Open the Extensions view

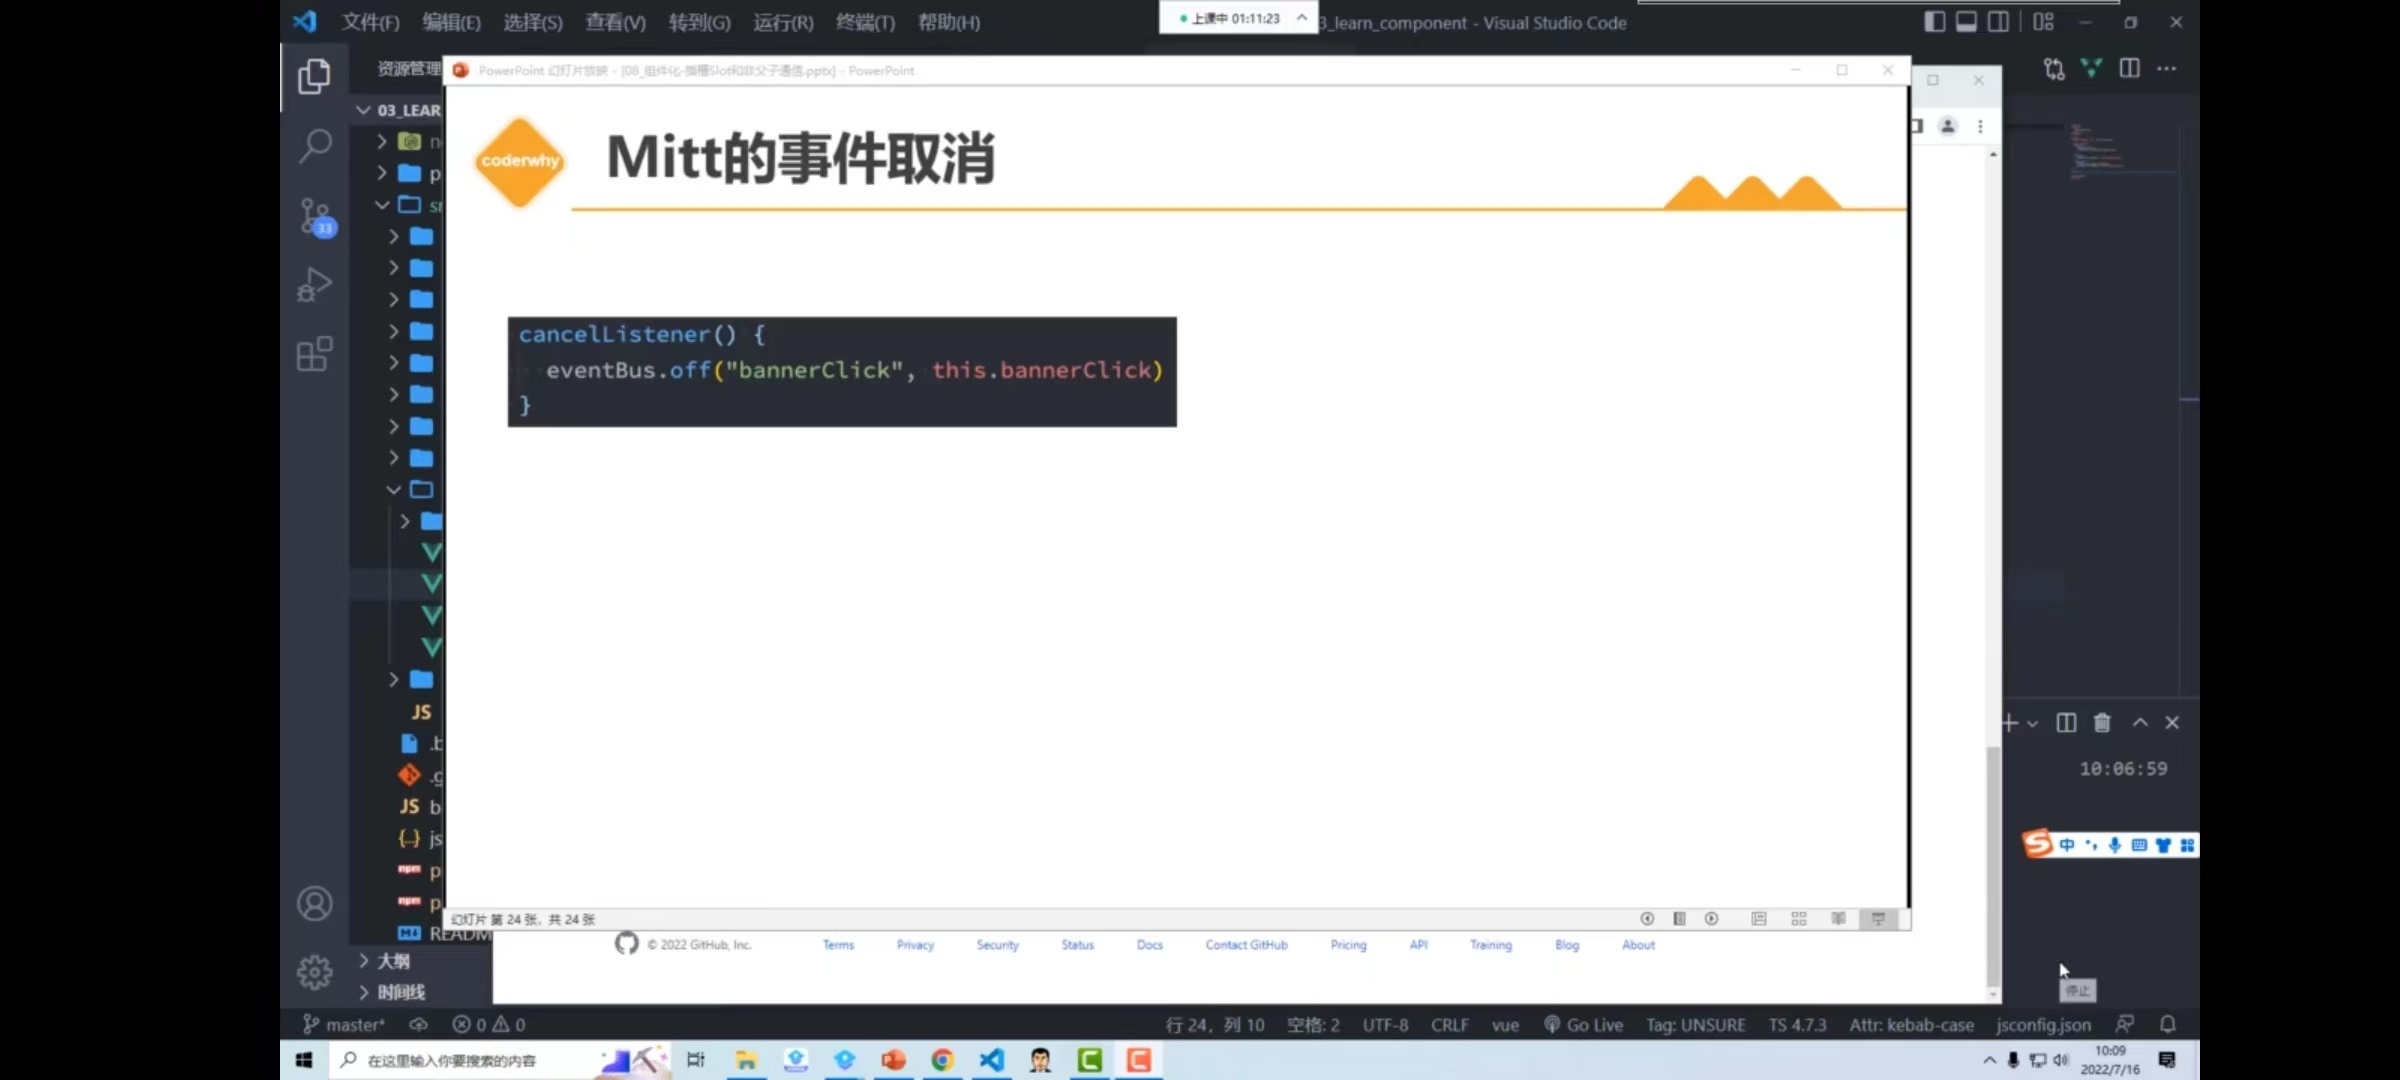coord(315,354)
